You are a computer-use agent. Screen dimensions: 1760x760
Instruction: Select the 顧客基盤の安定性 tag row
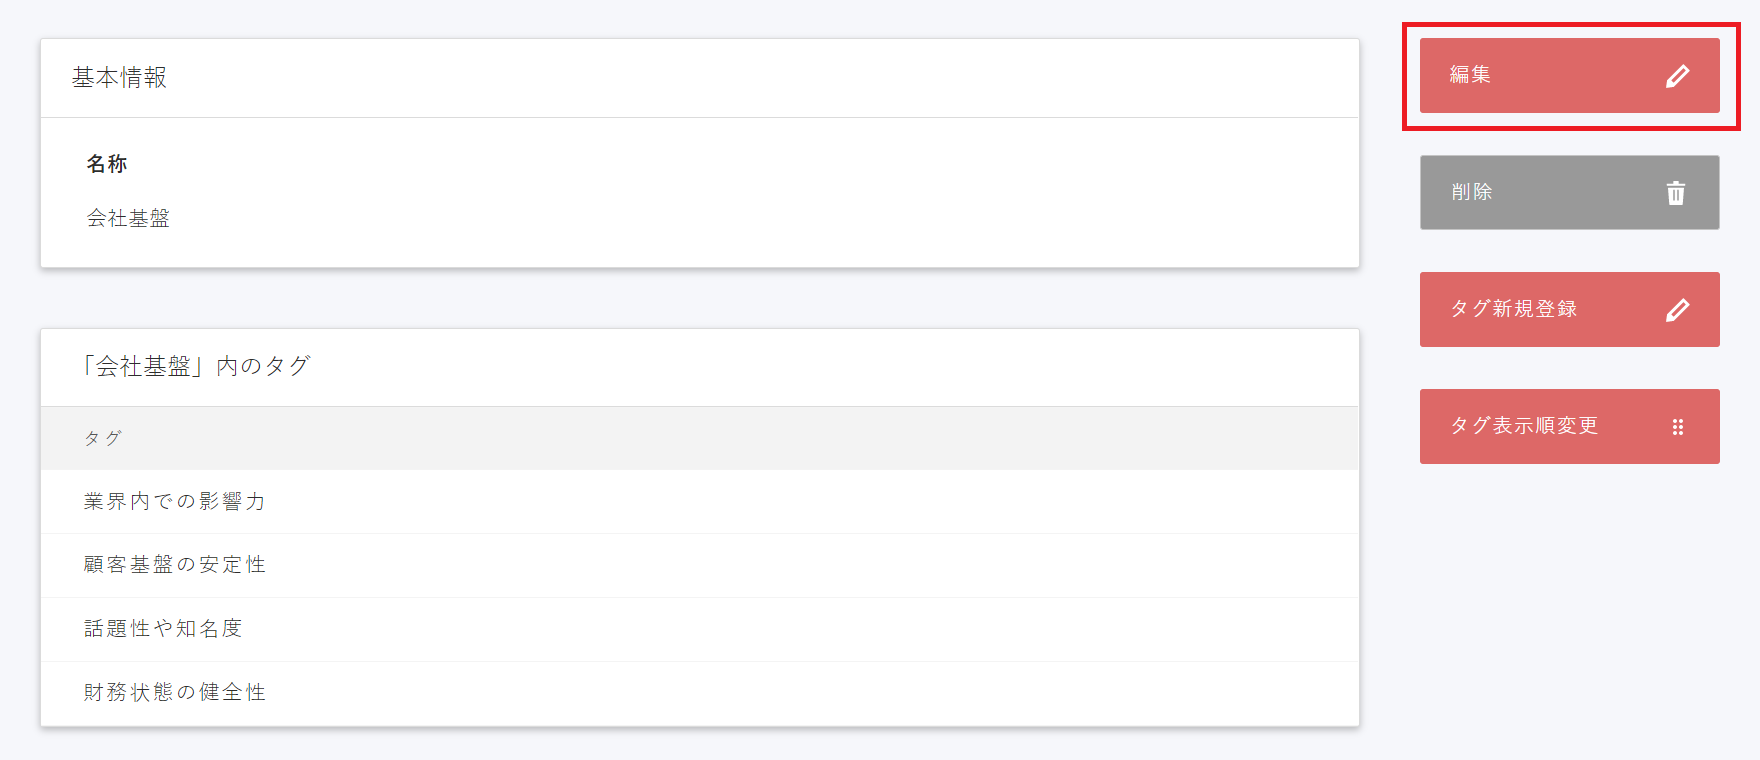pyautogui.click(x=175, y=565)
